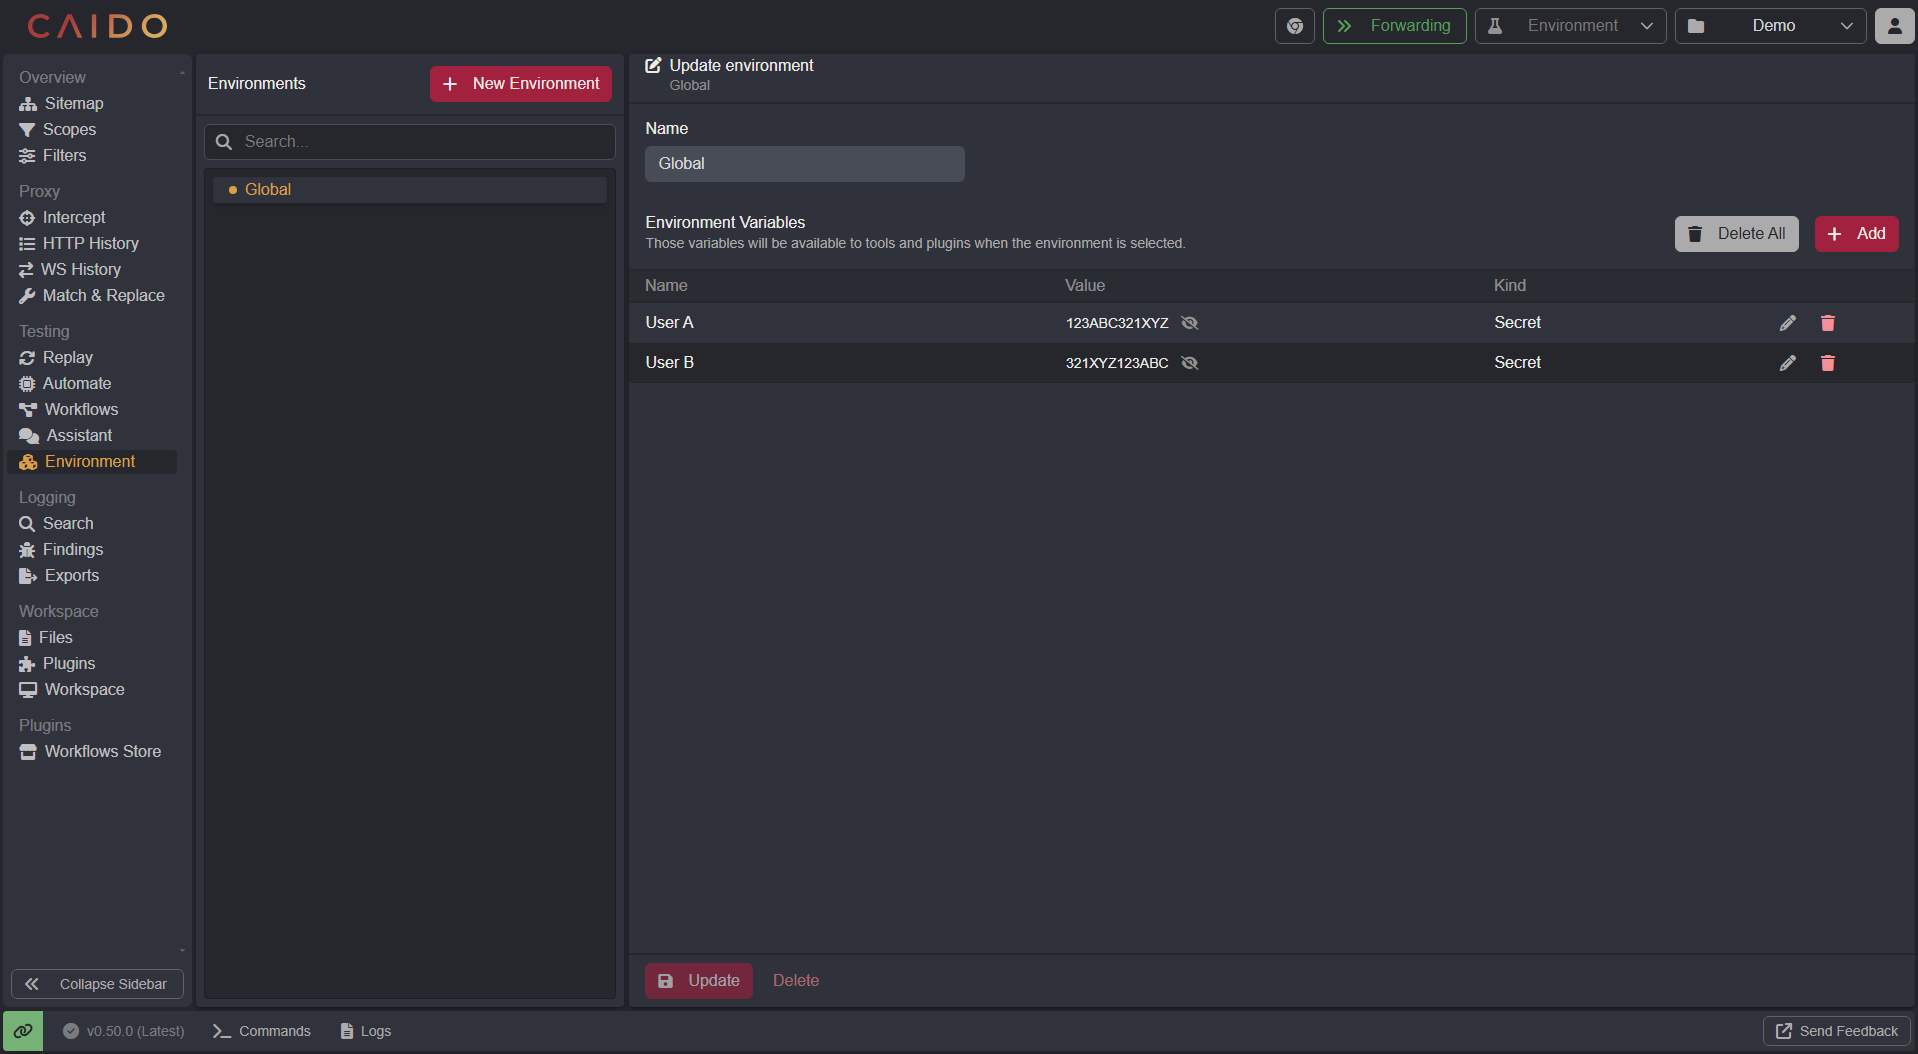Screen dimensions: 1918x1054
Task: Collapse the sidebar
Action: point(97,984)
